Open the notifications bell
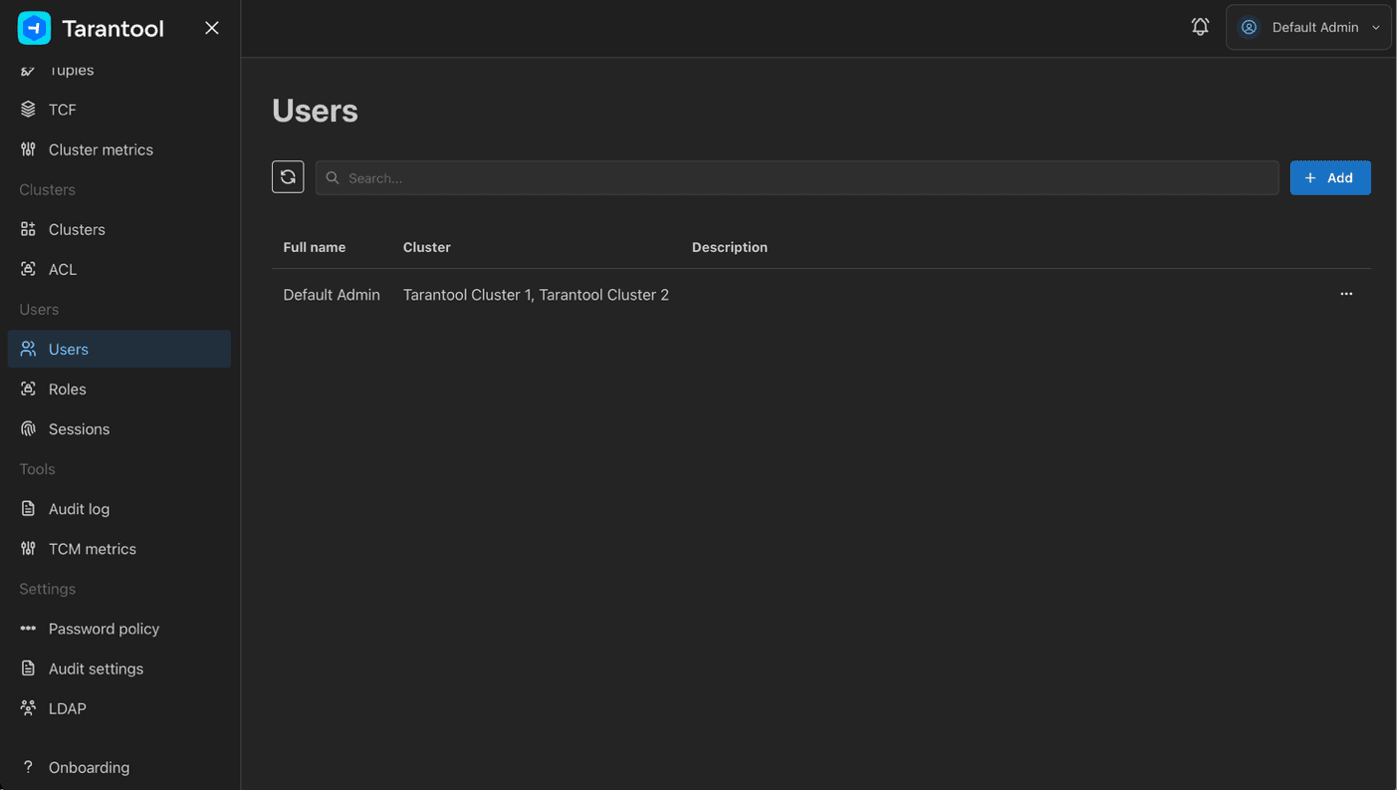The width and height of the screenshot is (1399, 794). (x=1200, y=27)
